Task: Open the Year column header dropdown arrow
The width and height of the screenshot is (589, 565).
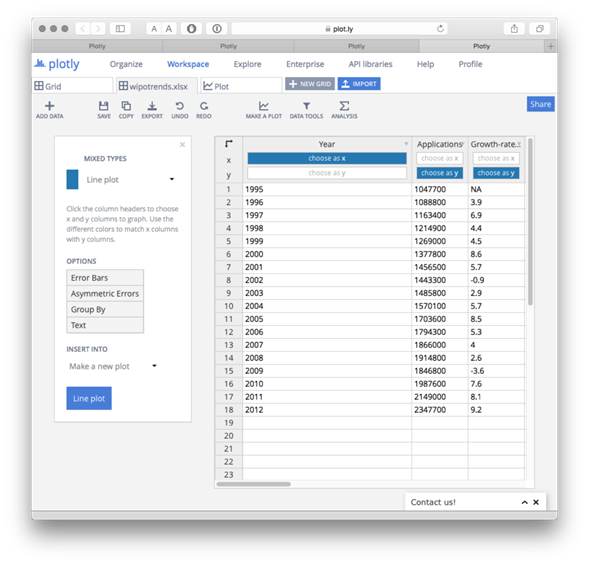Action: pos(406,144)
